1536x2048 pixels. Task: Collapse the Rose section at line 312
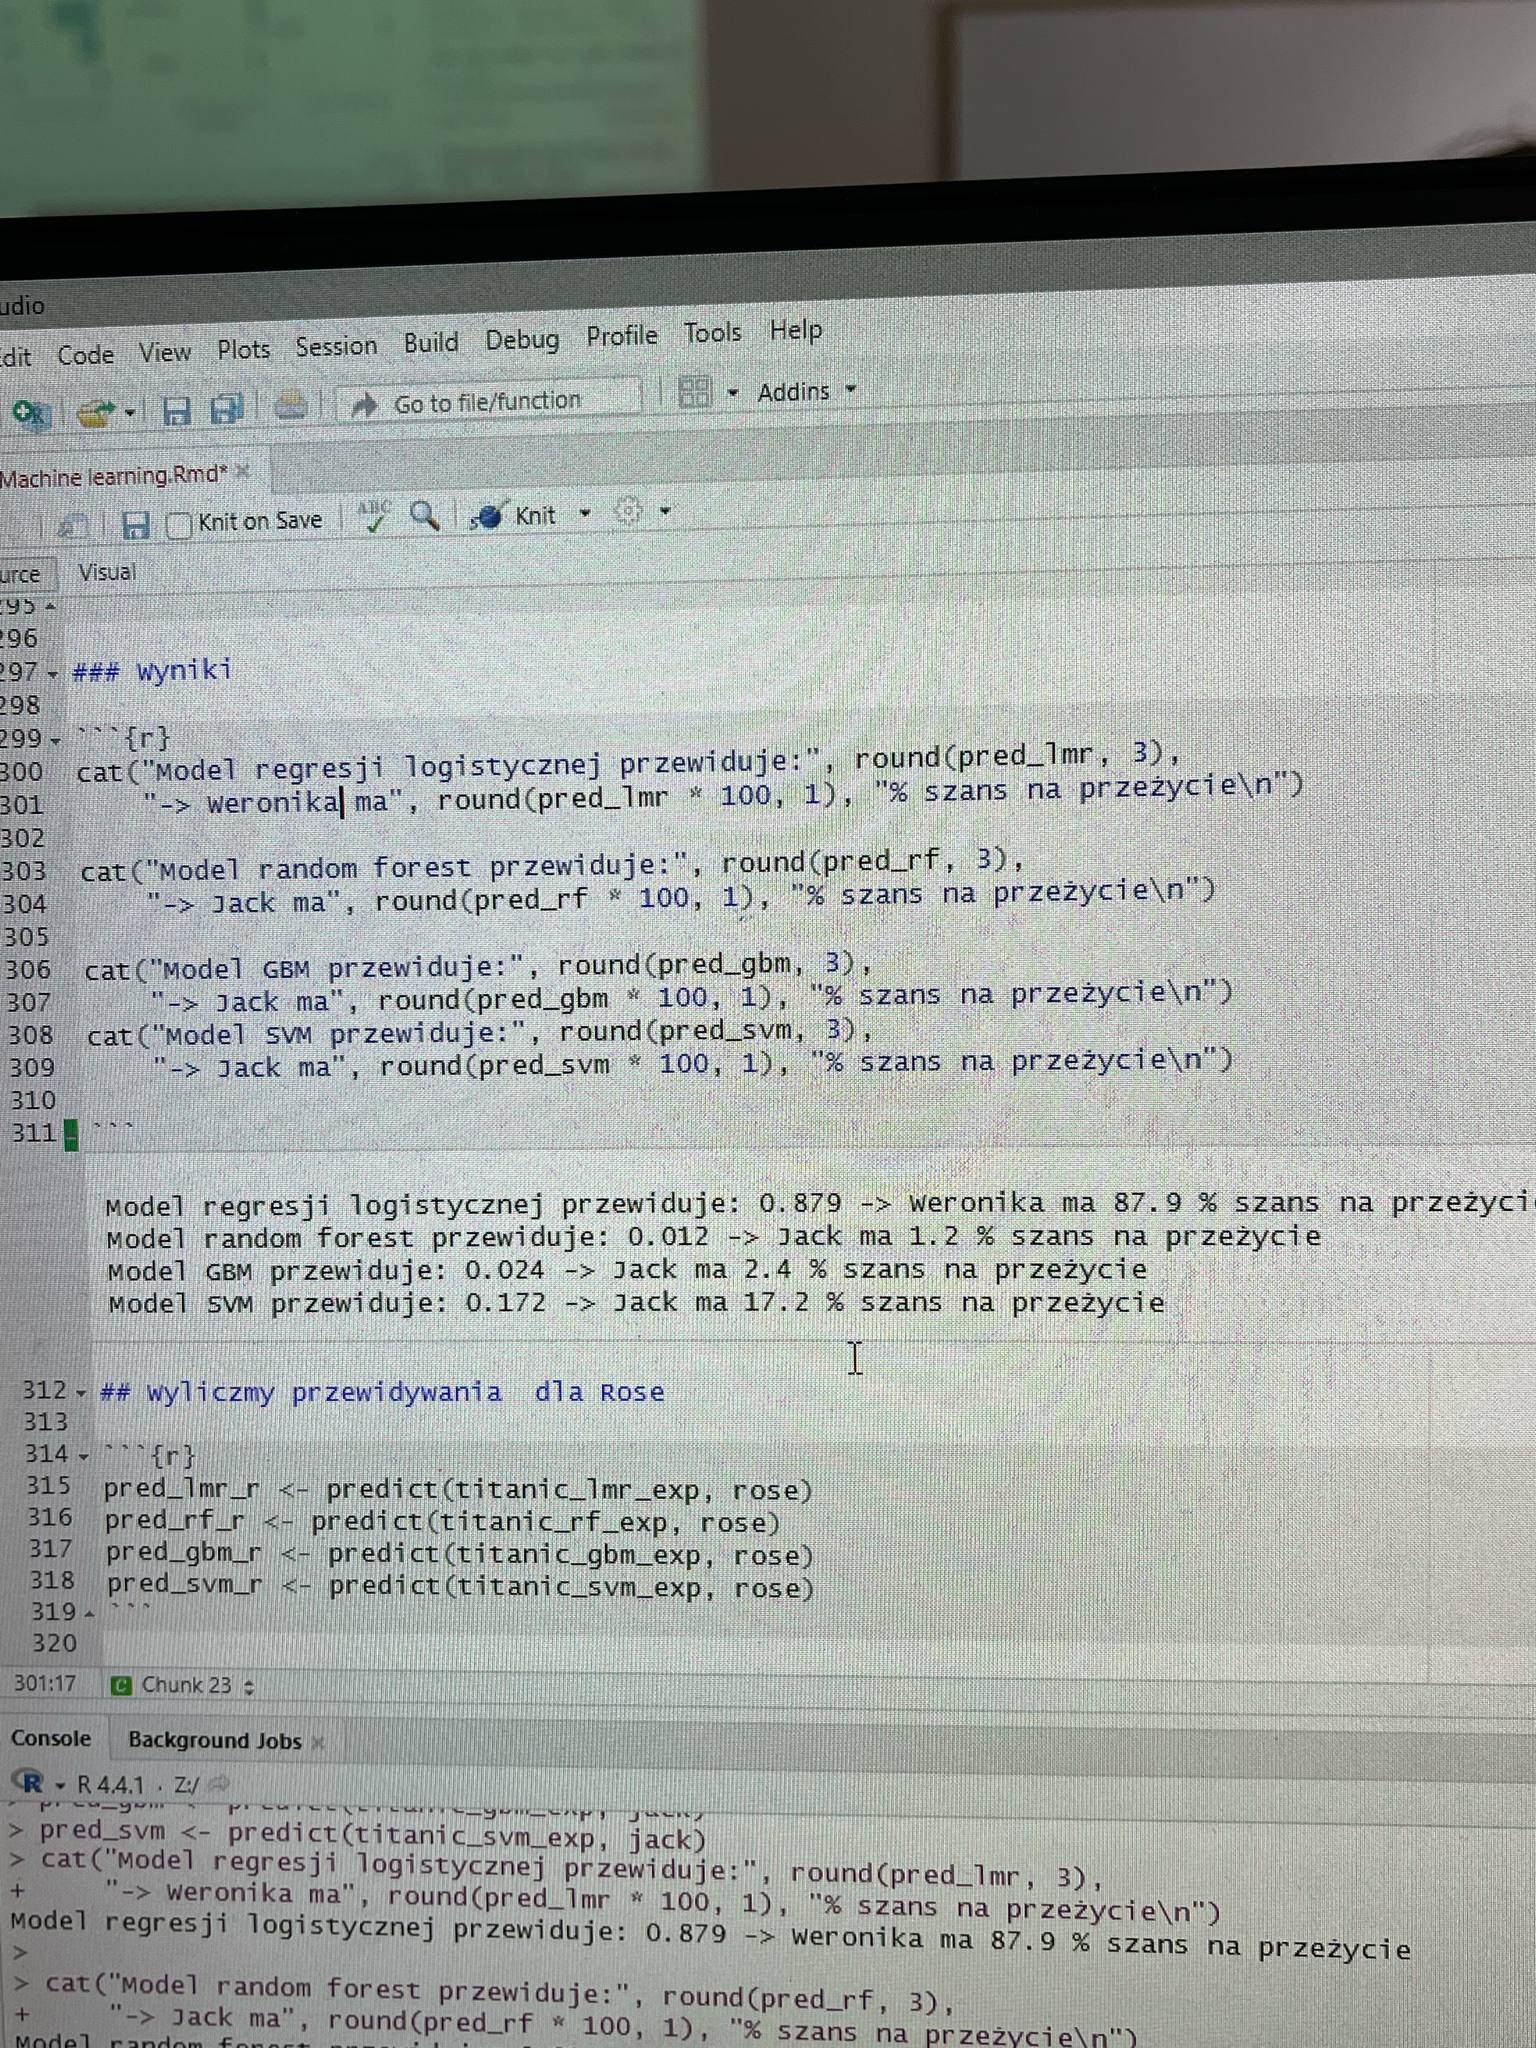(81, 1393)
